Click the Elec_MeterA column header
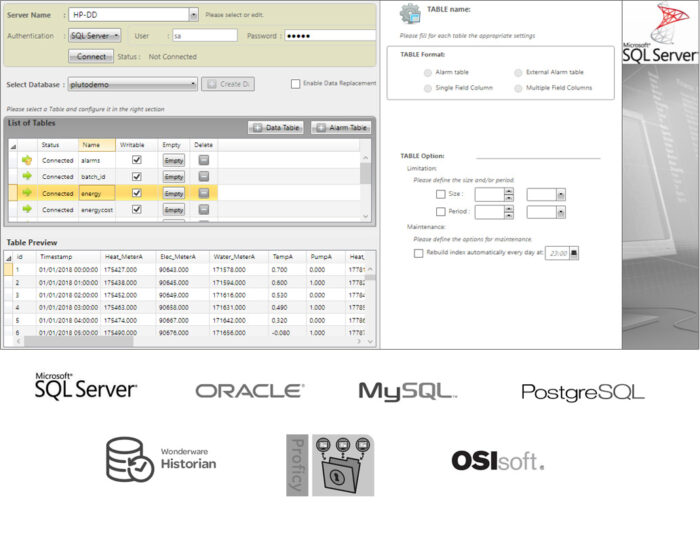The width and height of the screenshot is (700, 534). [x=182, y=257]
